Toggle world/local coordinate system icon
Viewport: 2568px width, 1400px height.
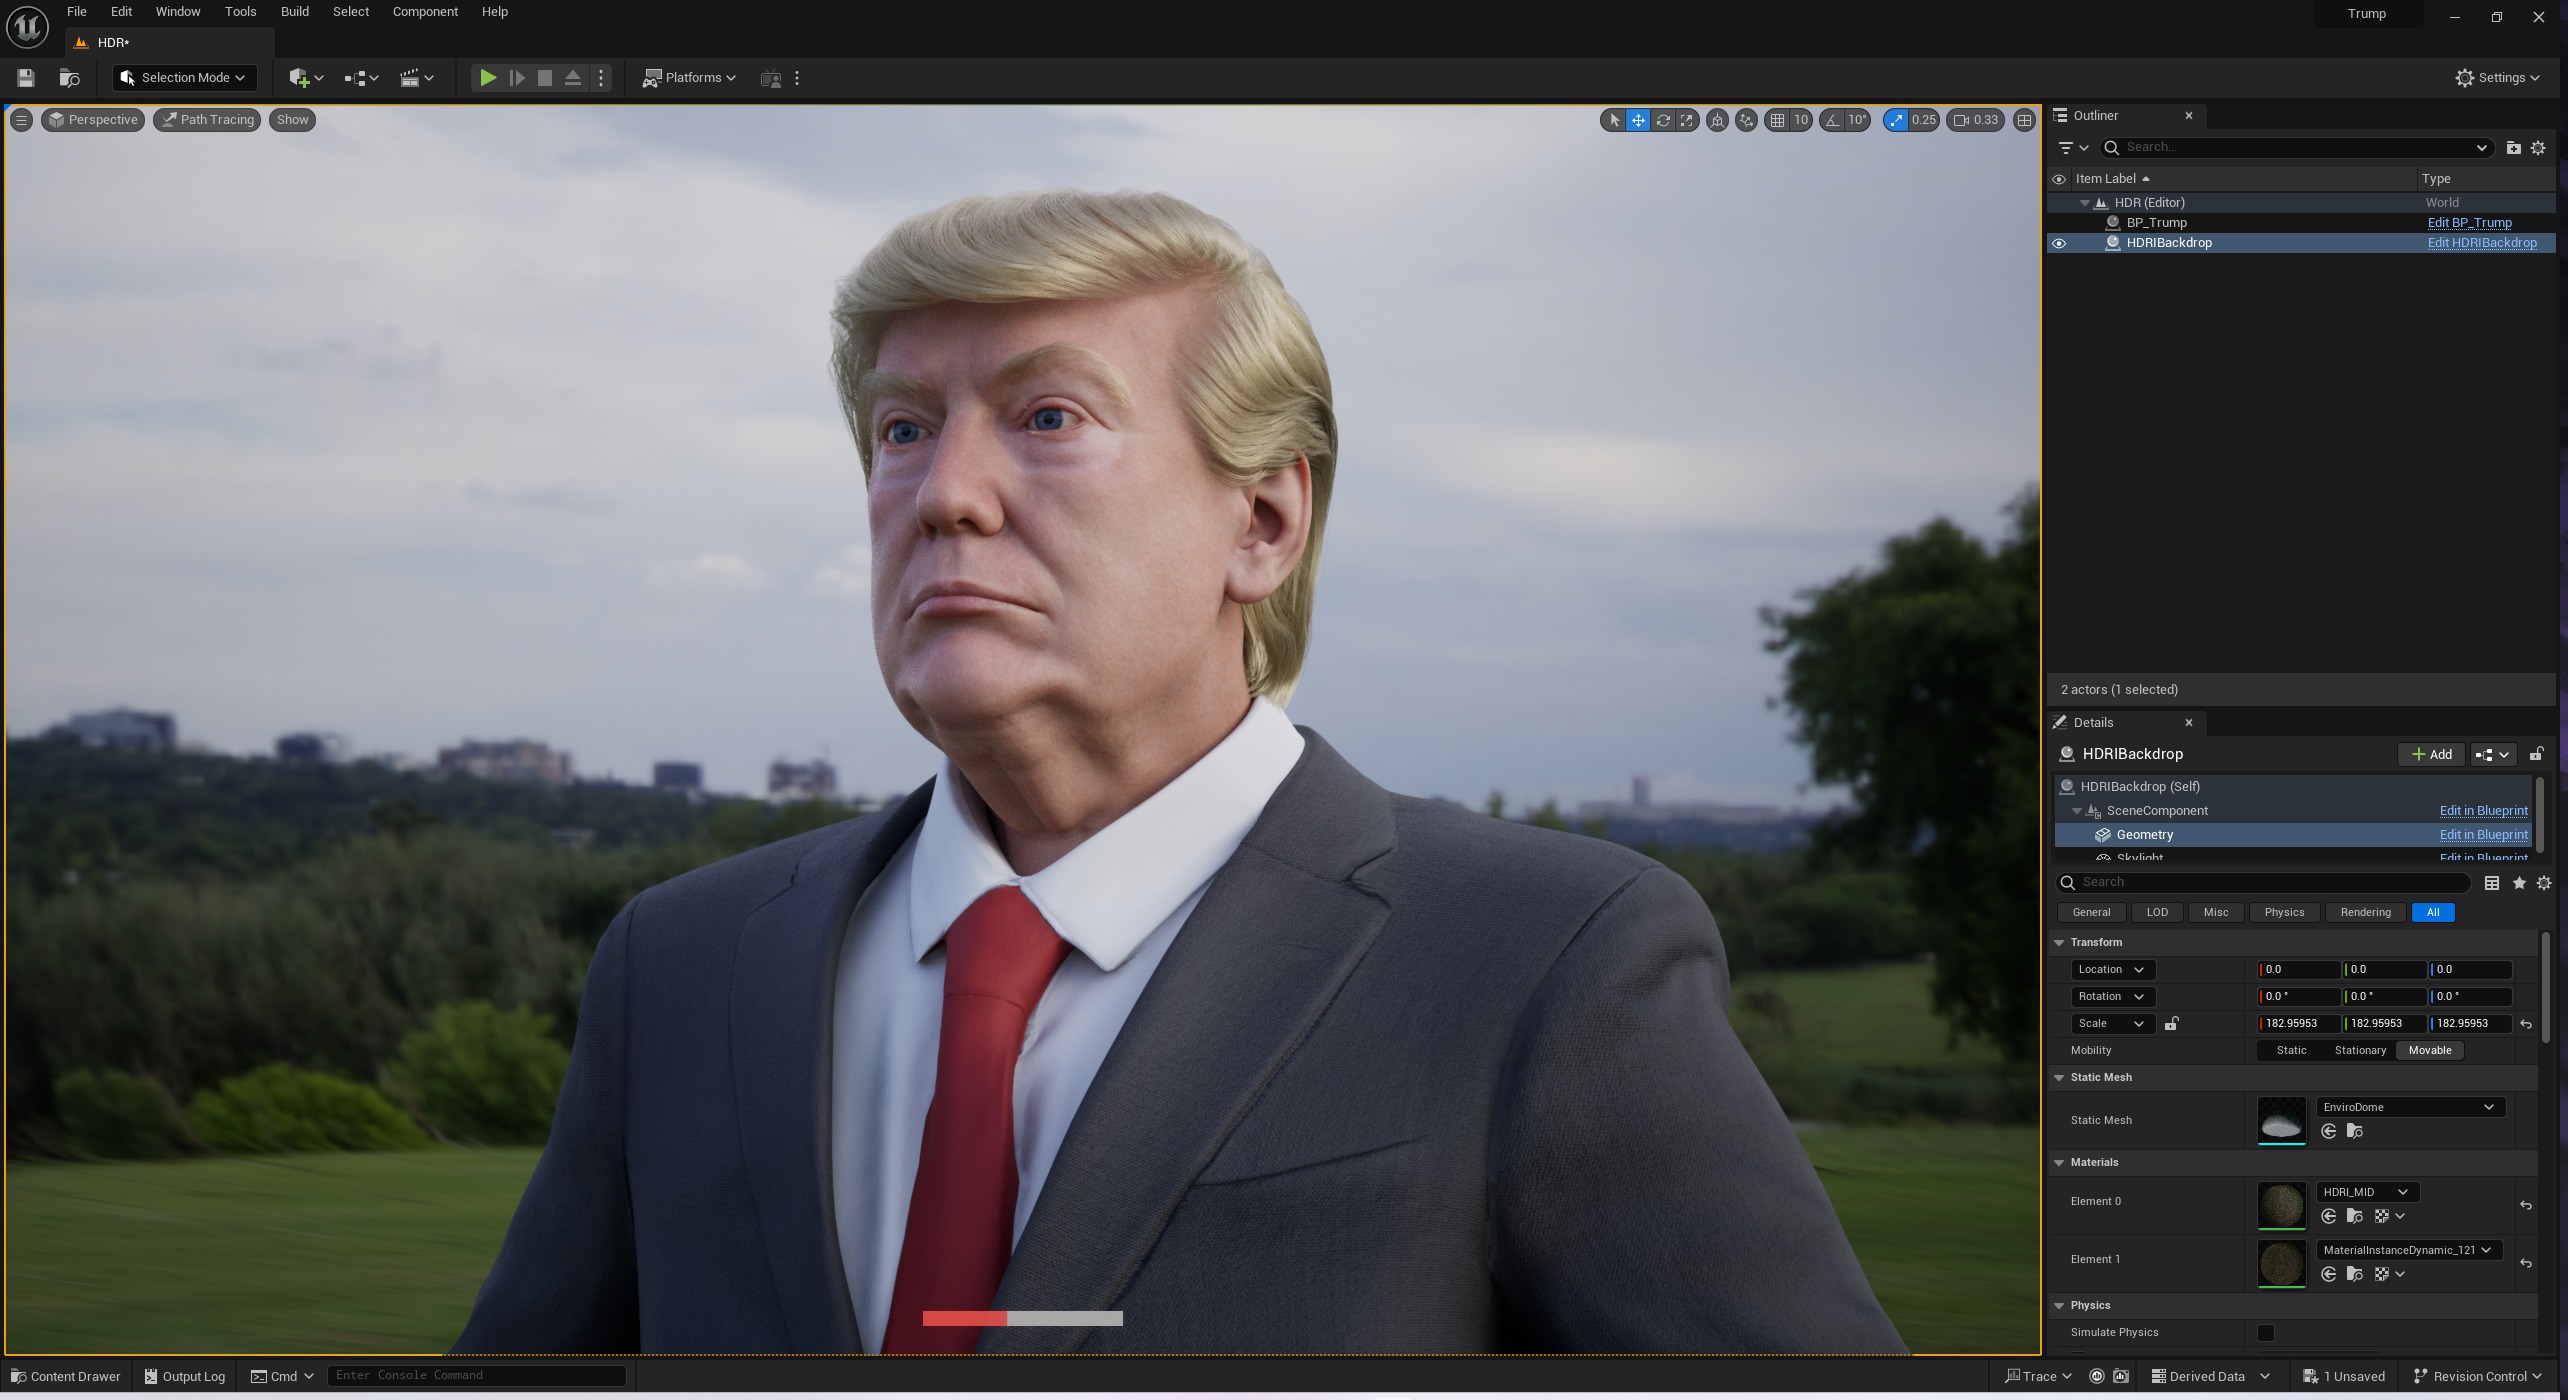pos(1717,120)
